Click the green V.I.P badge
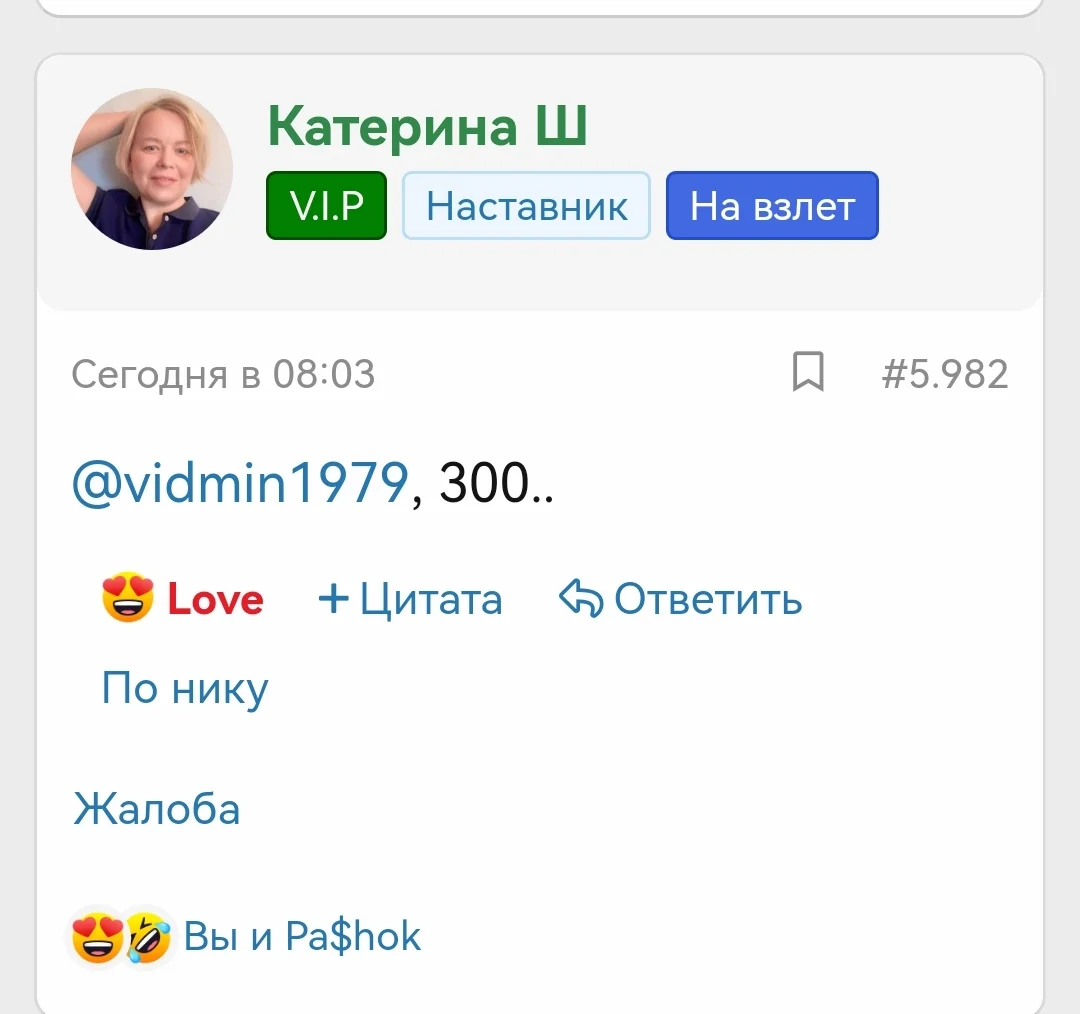1080x1014 pixels. pyautogui.click(x=326, y=205)
